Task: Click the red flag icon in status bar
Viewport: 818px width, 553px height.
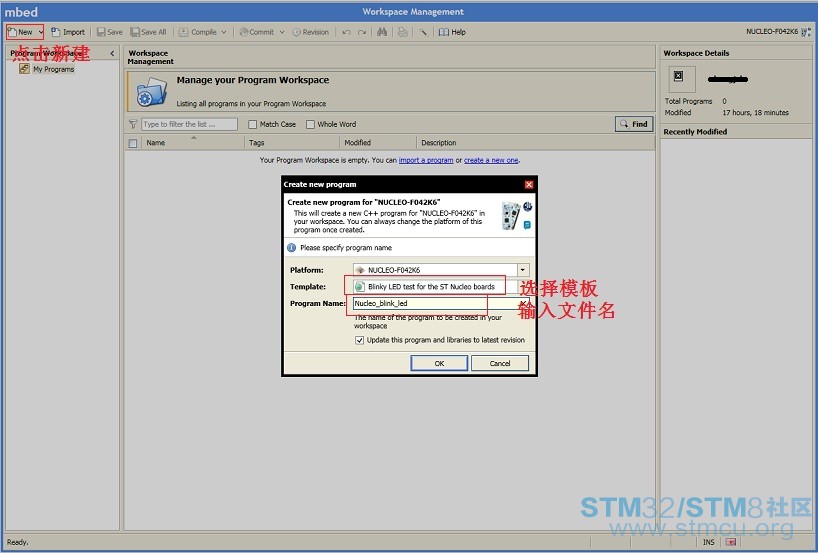Action: (x=731, y=542)
